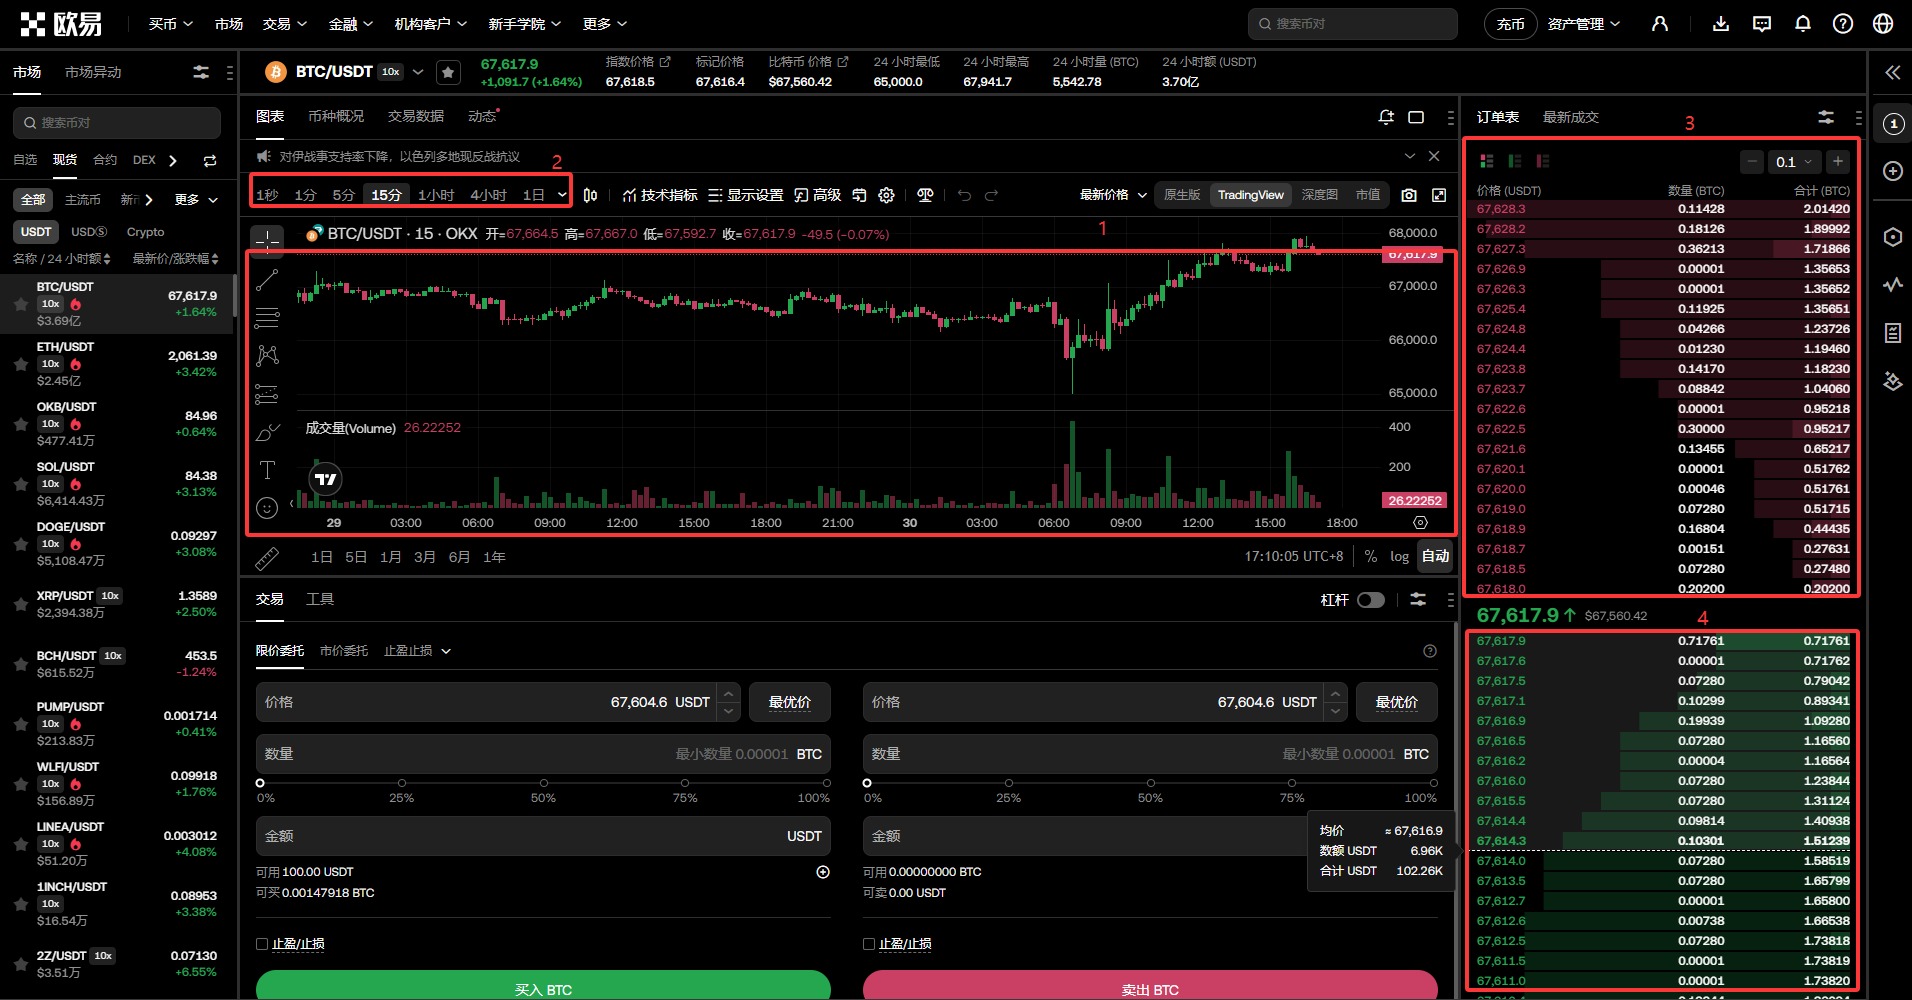Screen dimensions: 1912x1000
Task: Toggle the favorite star on SOL/USDT row
Action: tap(20, 484)
